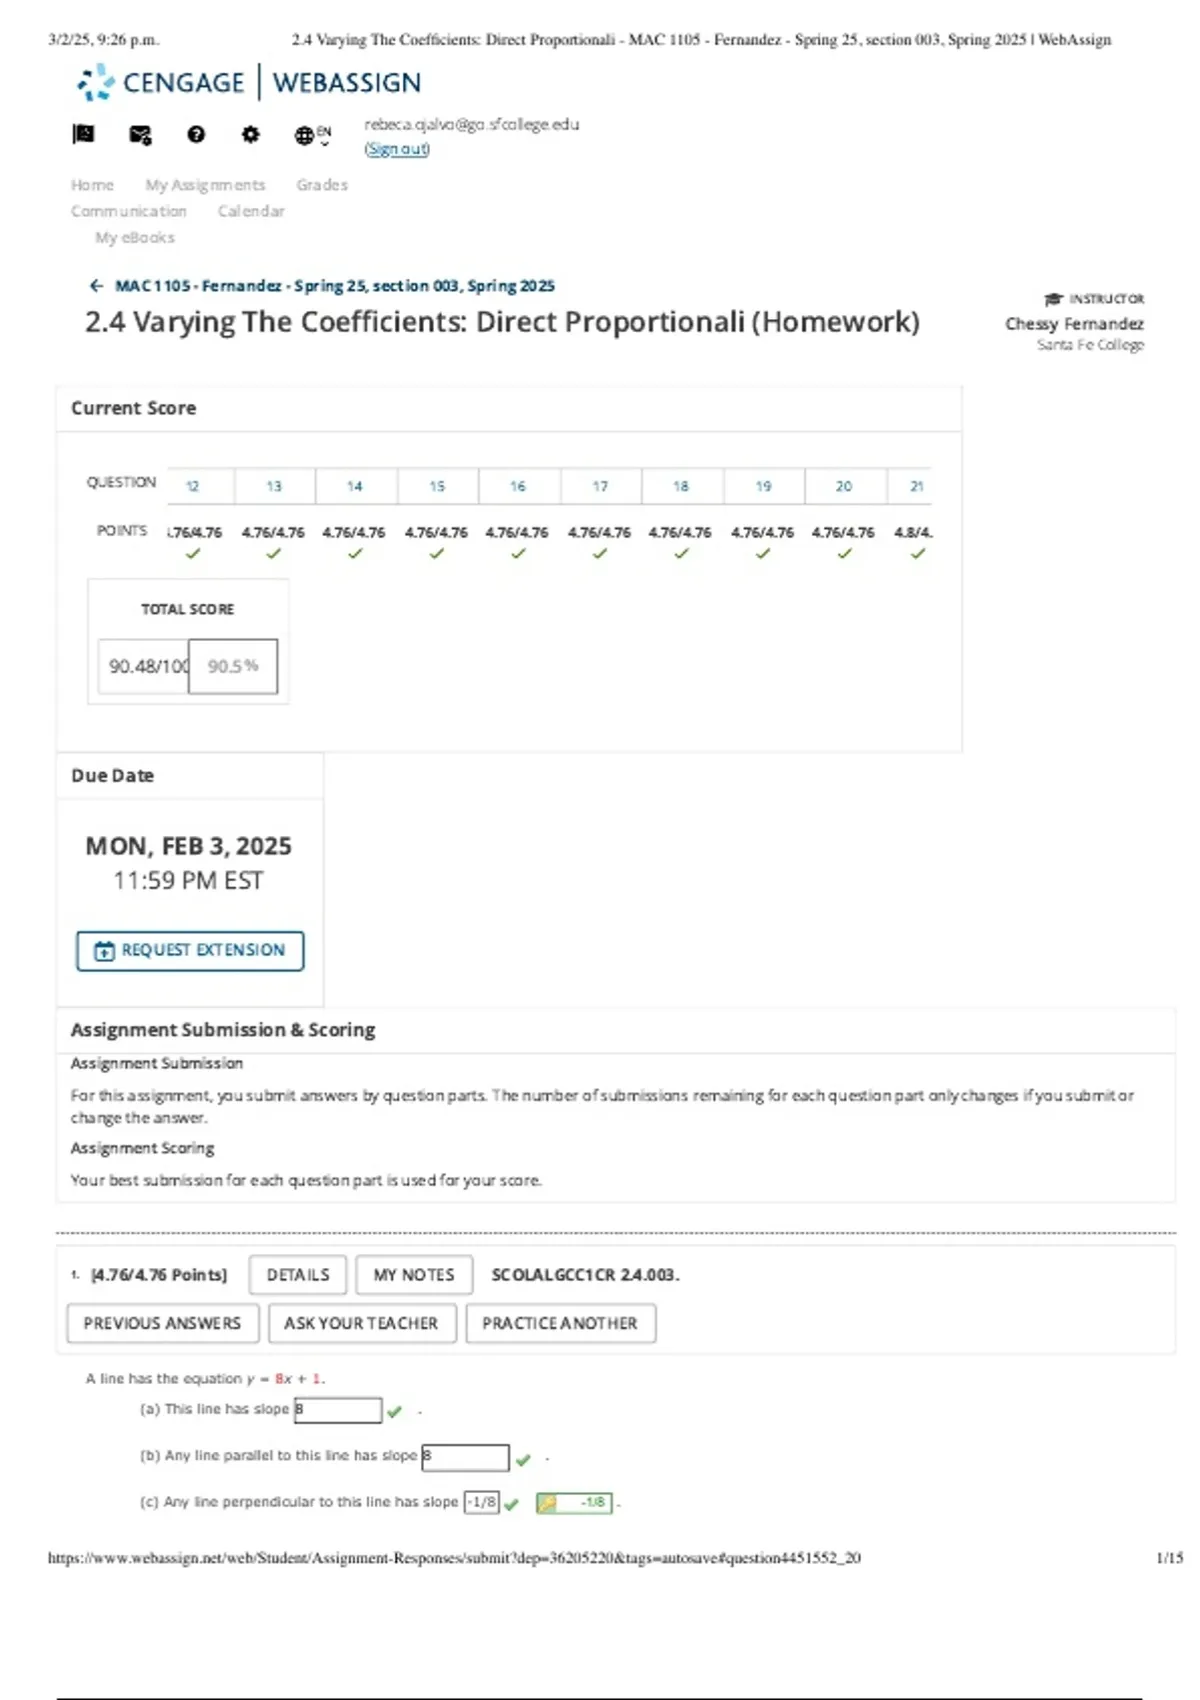1200x1700 pixels.
Task: Go to the Grades menu item
Action: (x=322, y=185)
